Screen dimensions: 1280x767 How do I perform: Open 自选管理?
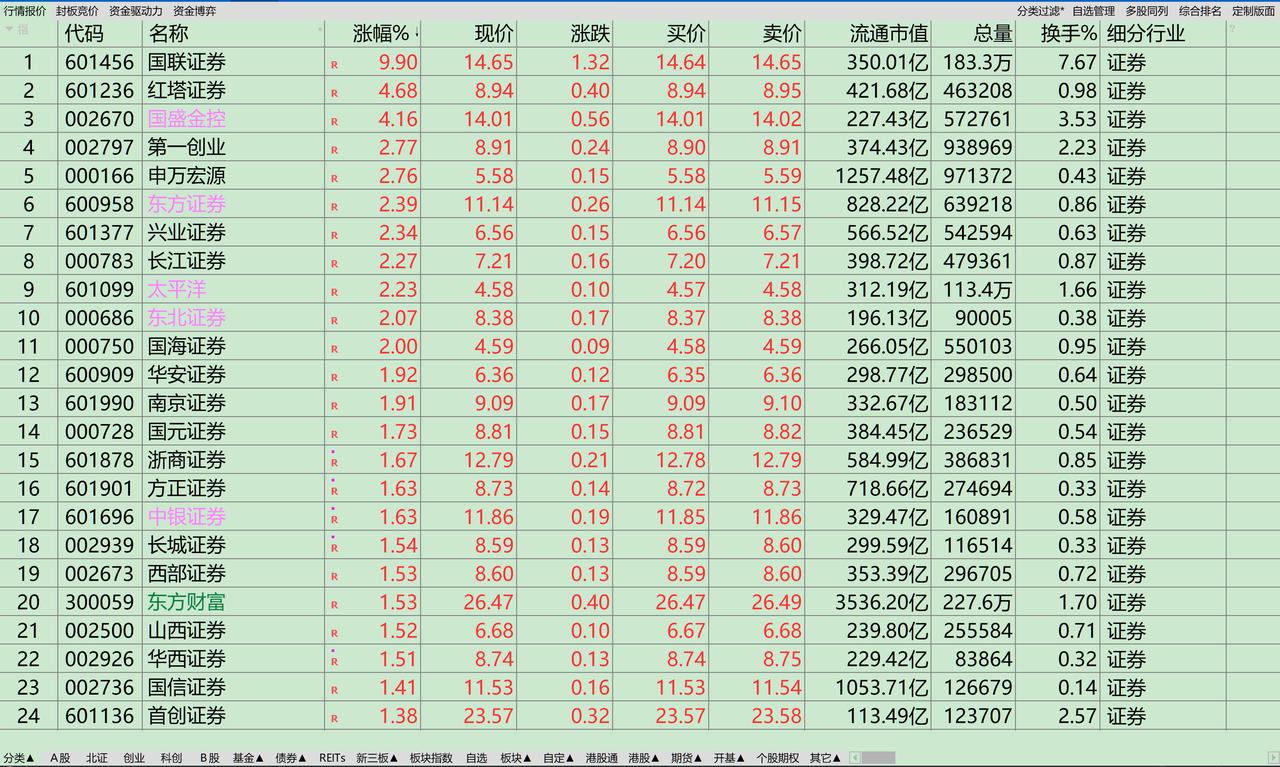click(x=1093, y=10)
